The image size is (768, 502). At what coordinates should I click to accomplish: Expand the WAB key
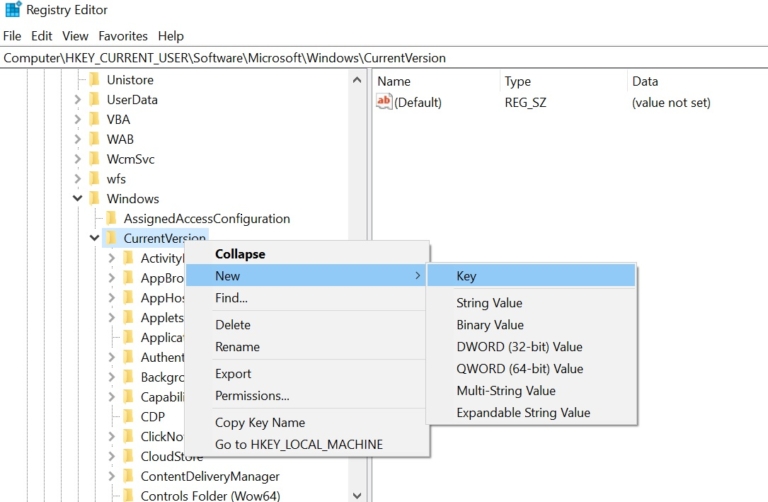point(77,139)
